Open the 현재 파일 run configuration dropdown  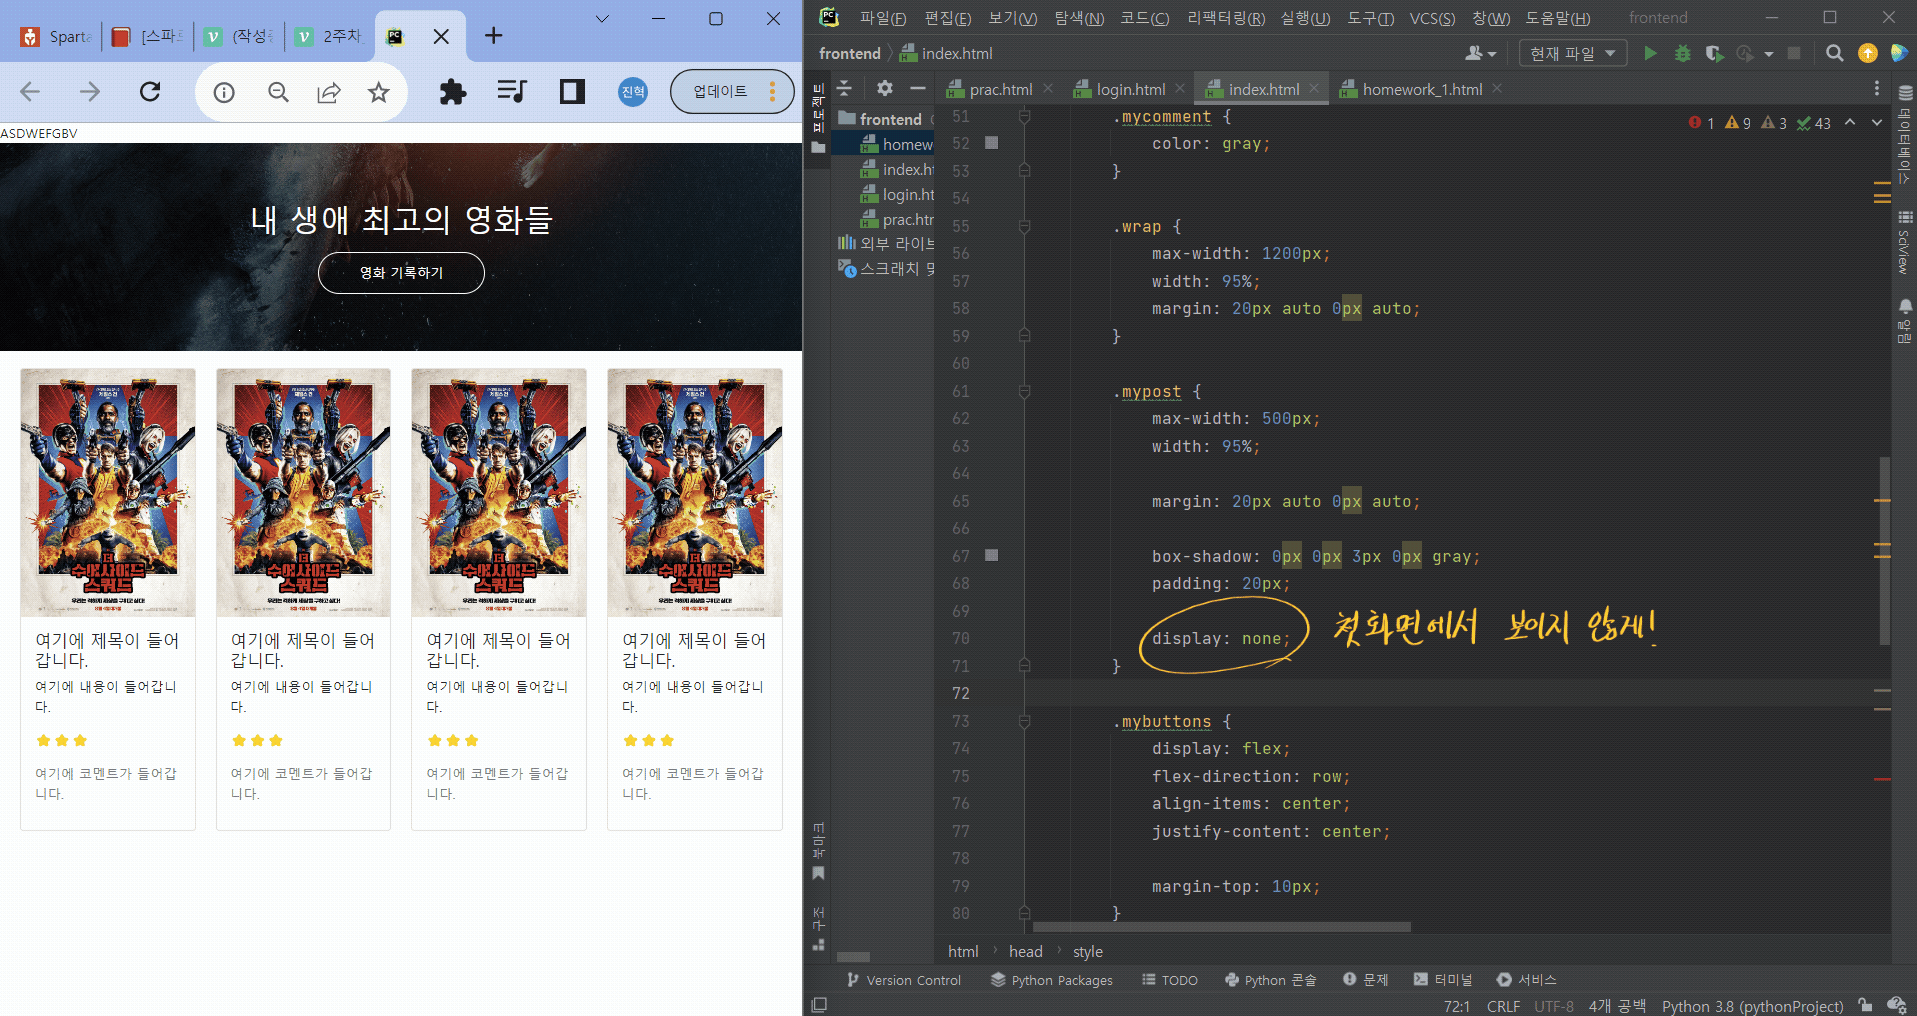(1572, 53)
